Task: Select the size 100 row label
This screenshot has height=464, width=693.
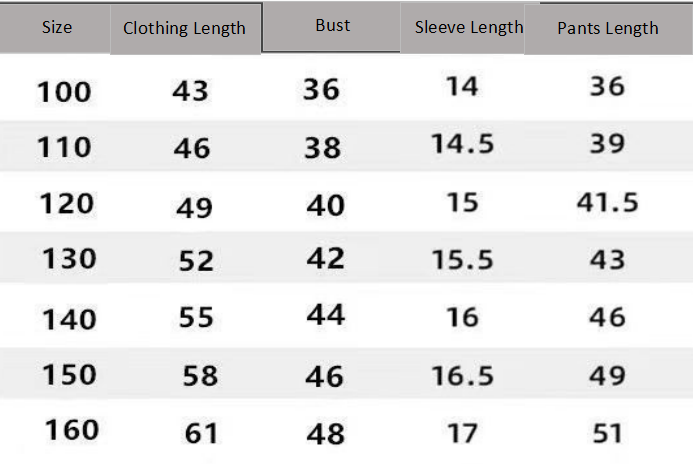Action: (x=64, y=92)
